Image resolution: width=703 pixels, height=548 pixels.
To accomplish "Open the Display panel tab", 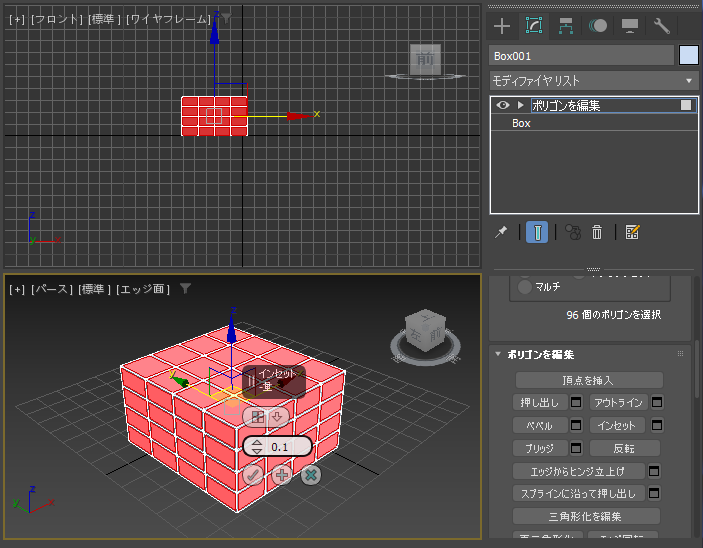I will click(629, 26).
